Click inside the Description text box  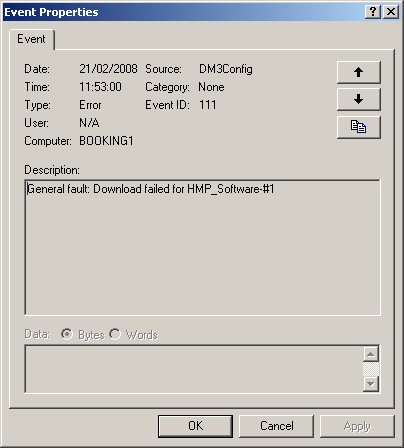(202, 247)
